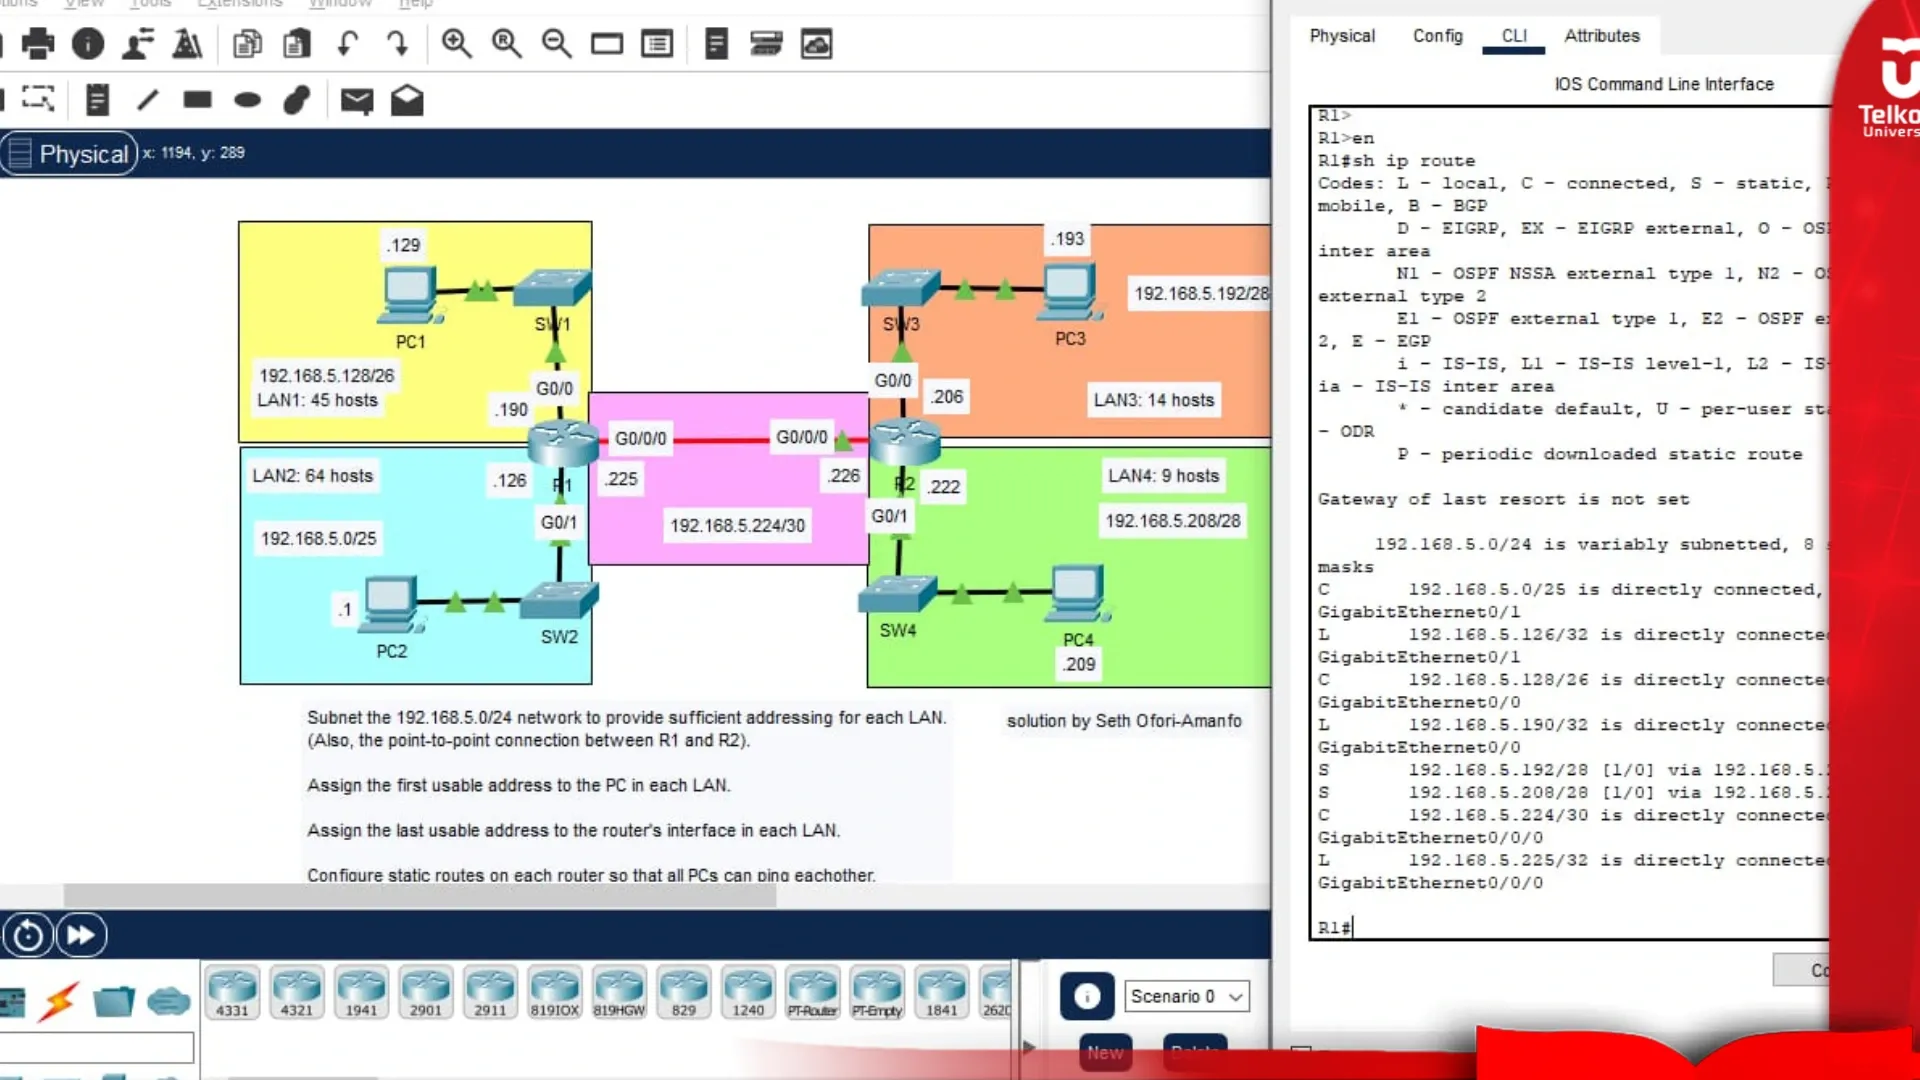Select PC4 in the topology
Viewport: 1920px width, 1080px height.
(1078, 594)
